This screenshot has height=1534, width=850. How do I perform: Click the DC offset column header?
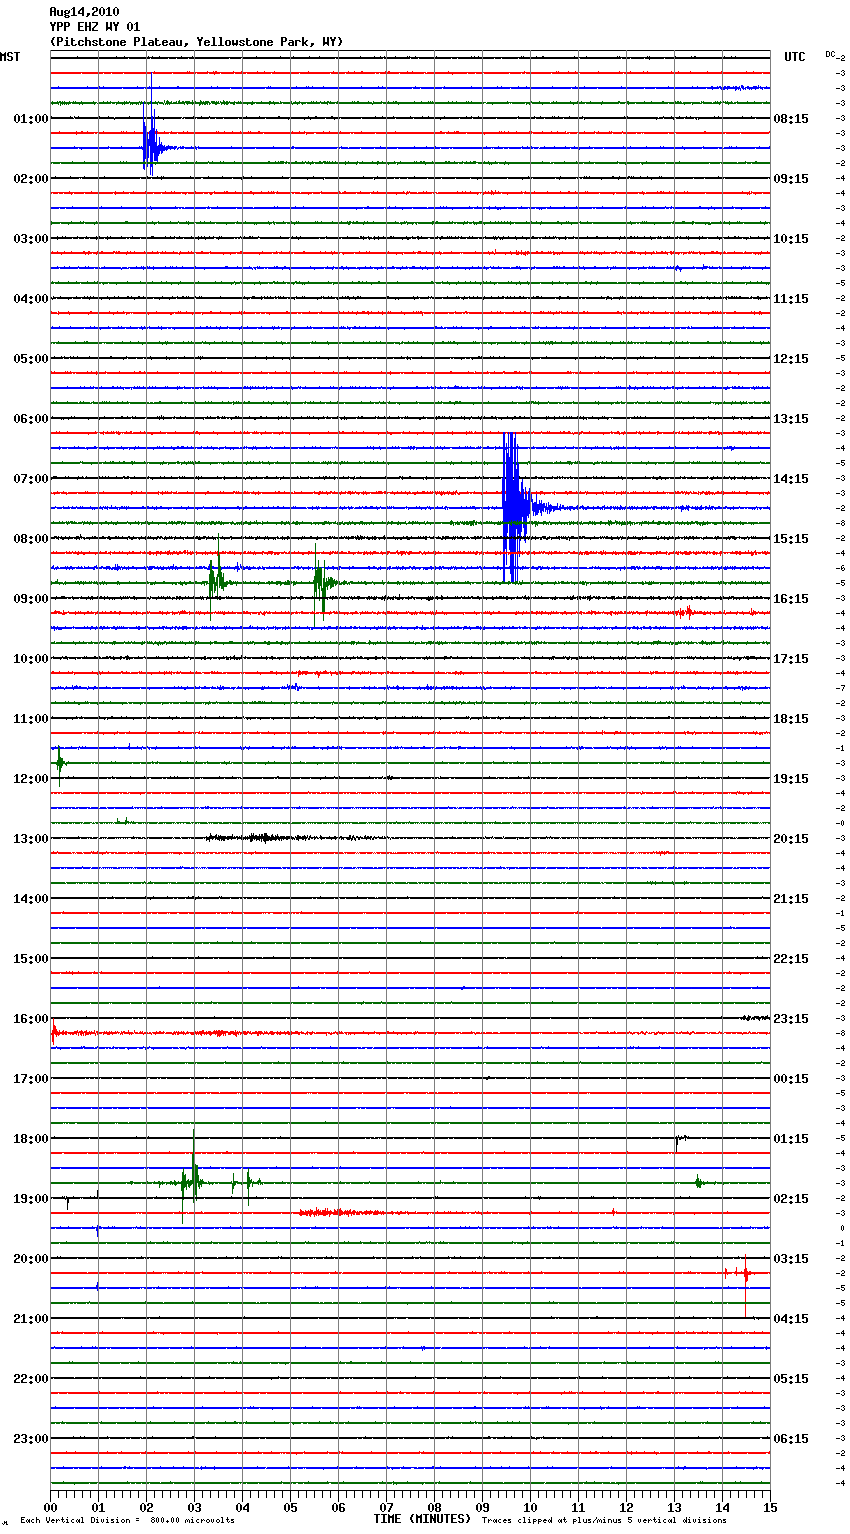(831, 54)
